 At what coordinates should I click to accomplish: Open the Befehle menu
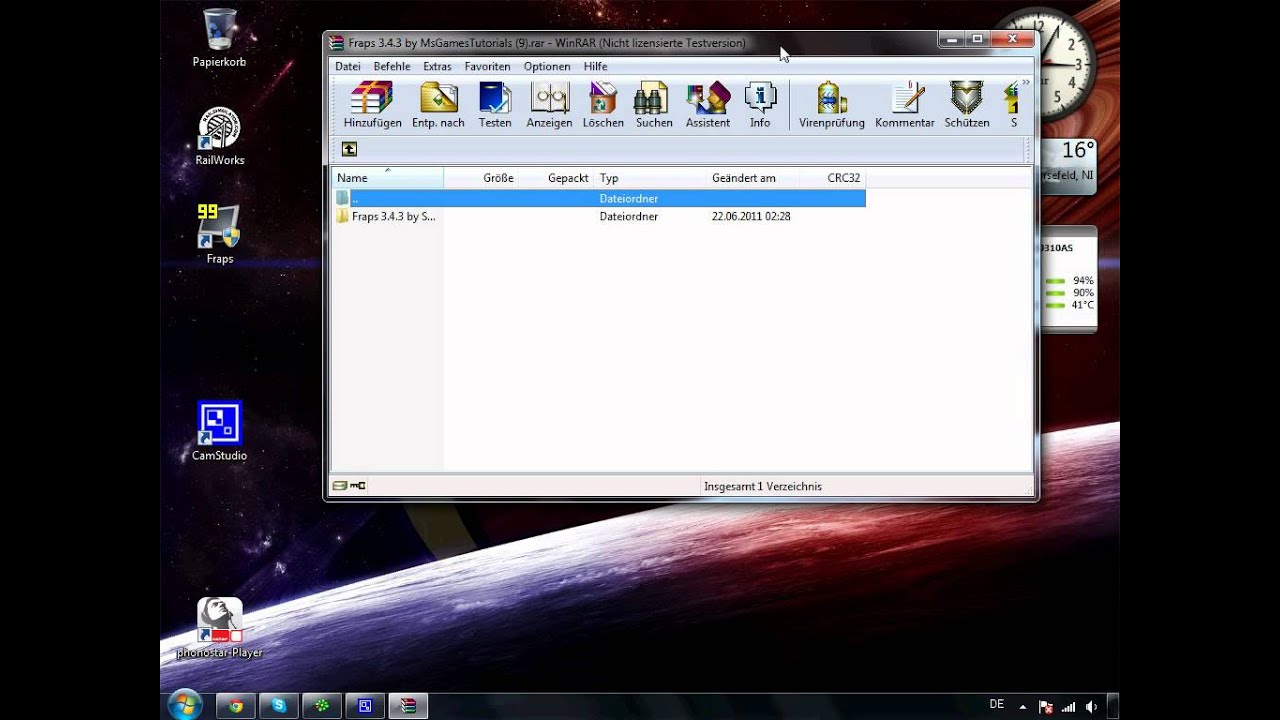point(392,66)
